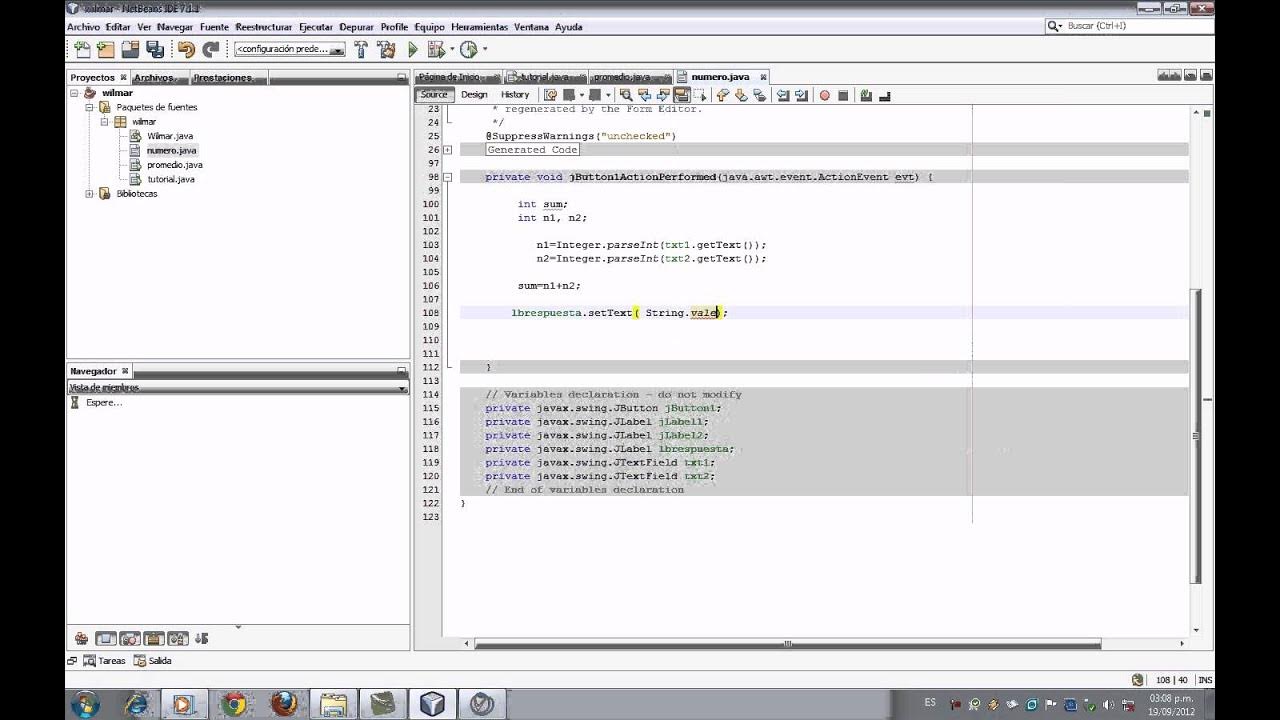Viewport: 1280px width, 720px height.
Task: Open the Tareas window button
Action: point(105,661)
